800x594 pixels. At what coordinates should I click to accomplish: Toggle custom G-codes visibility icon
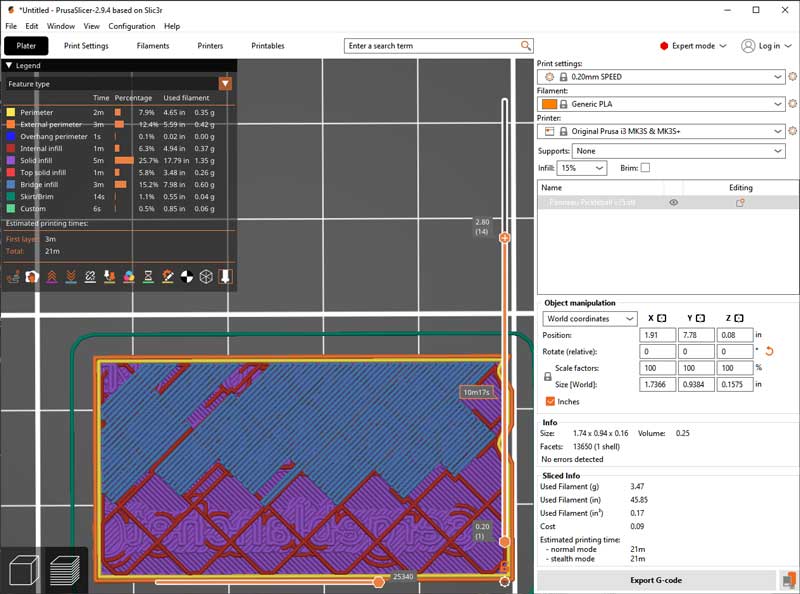(167, 277)
